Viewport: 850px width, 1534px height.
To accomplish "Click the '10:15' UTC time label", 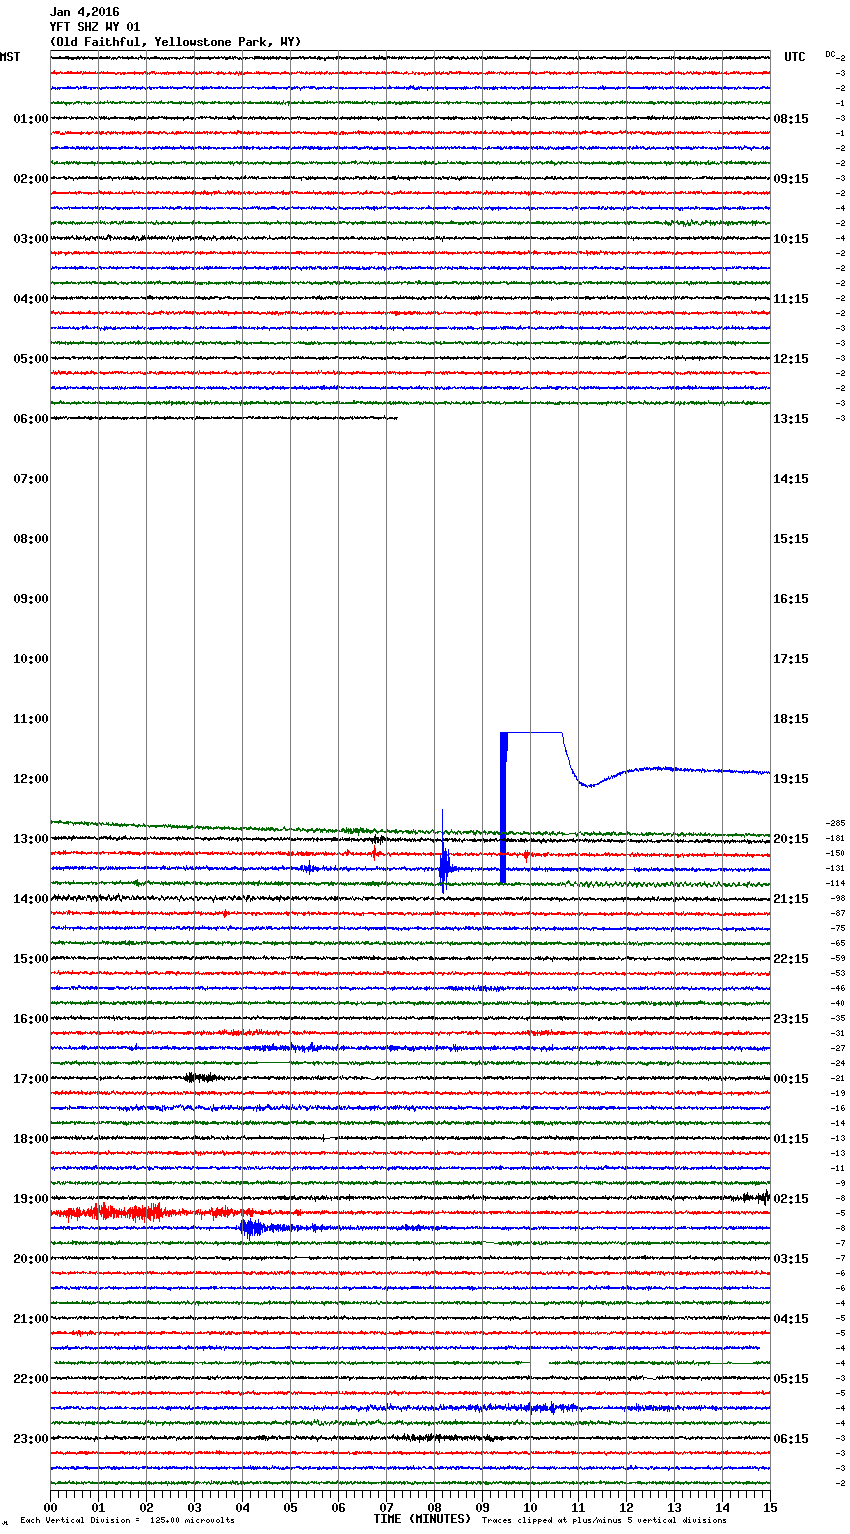I will 791,239.
